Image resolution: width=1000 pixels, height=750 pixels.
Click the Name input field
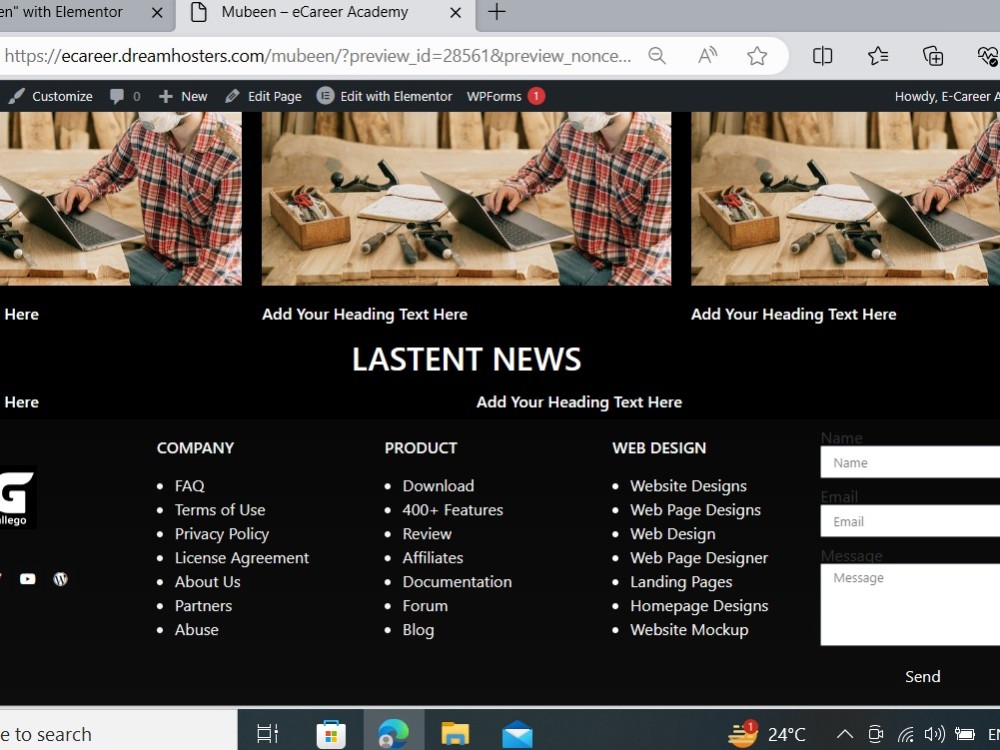click(x=910, y=462)
